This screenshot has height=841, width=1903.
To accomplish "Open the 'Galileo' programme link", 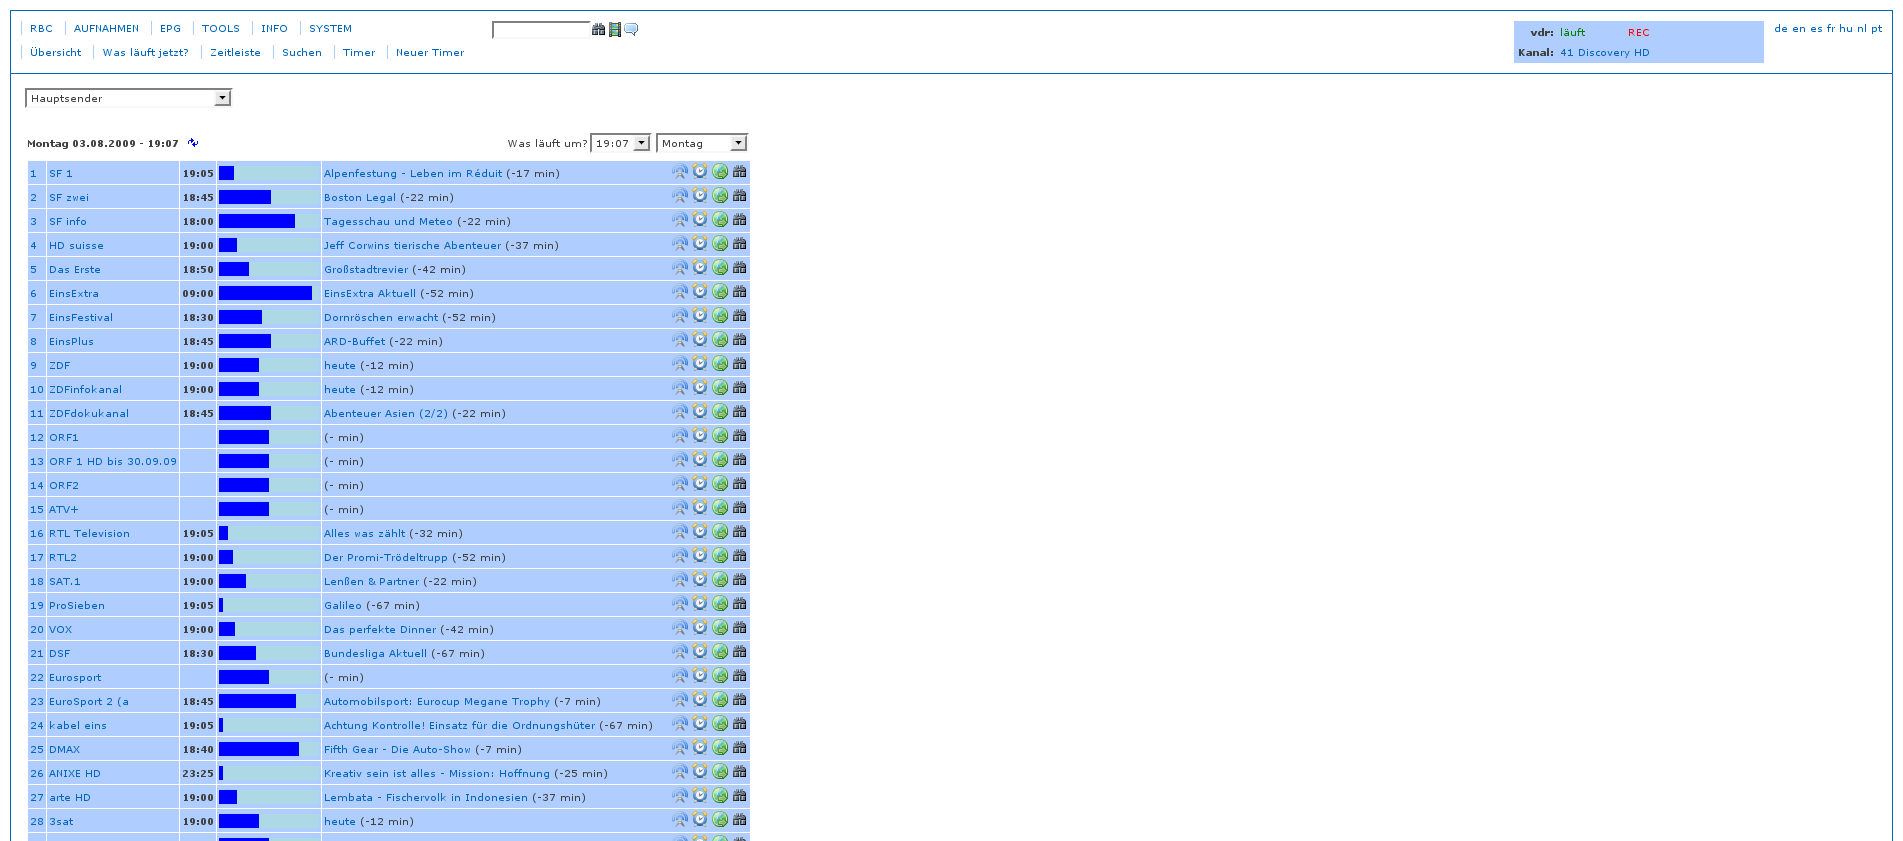I will (x=343, y=606).
